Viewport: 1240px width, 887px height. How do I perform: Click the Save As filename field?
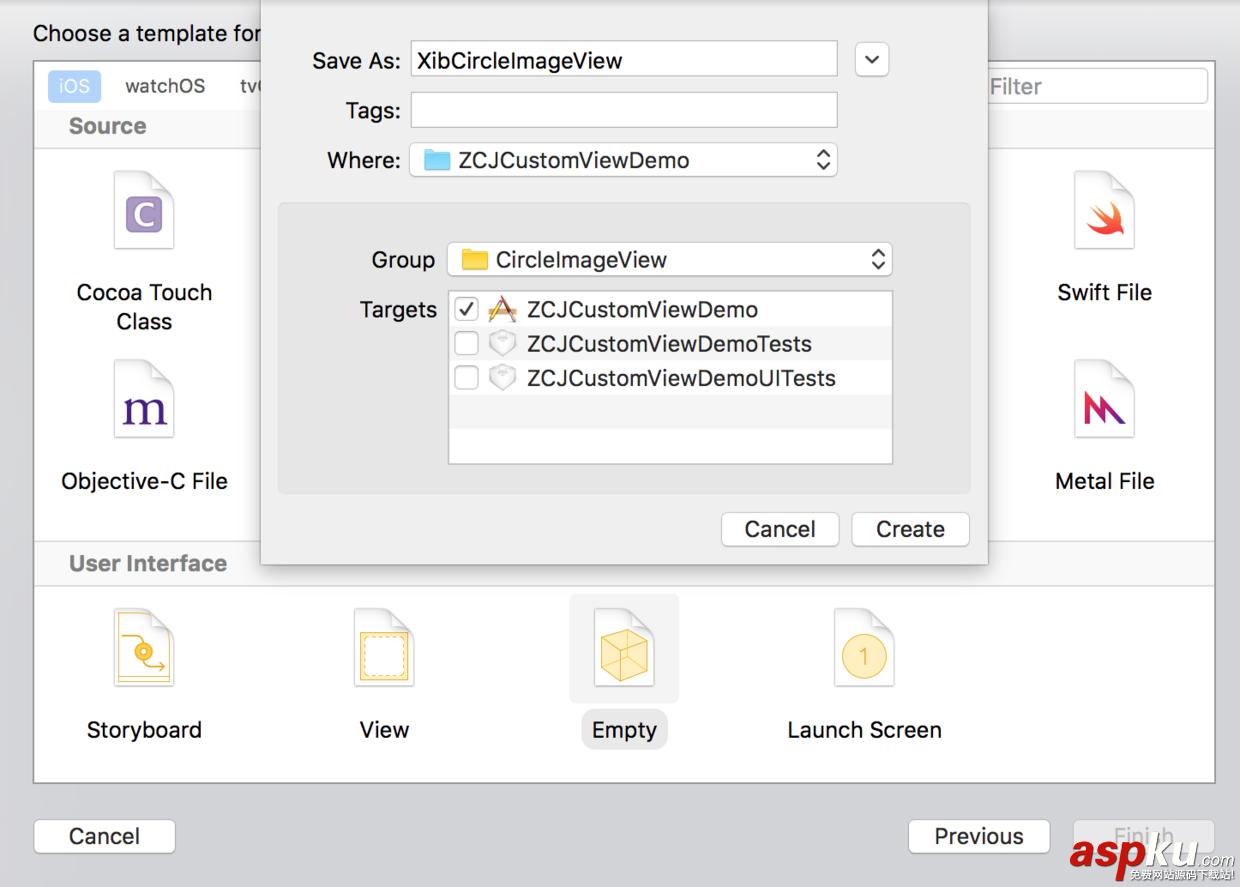click(x=623, y=60)
